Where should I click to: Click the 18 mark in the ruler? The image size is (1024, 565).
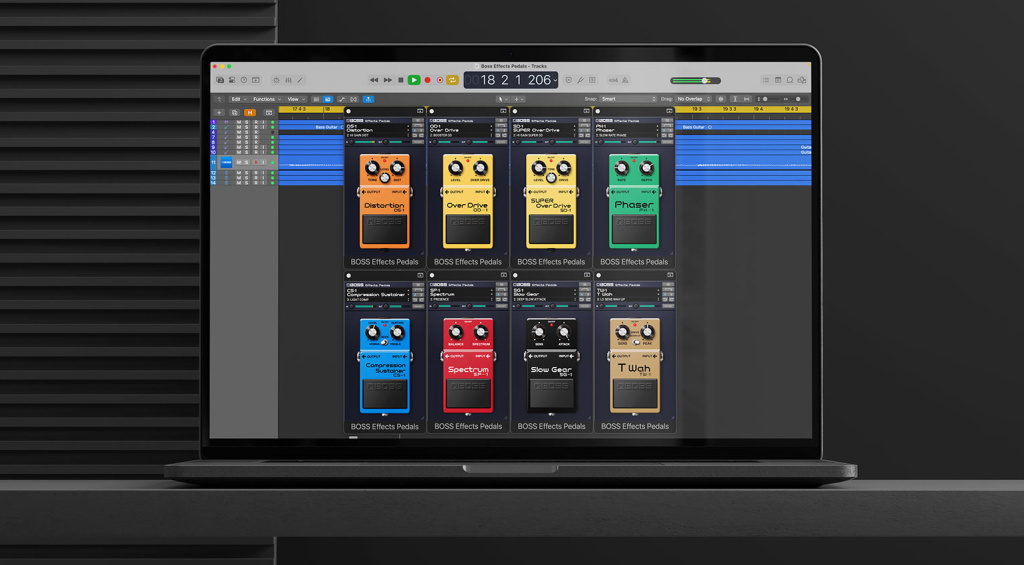point(327,109)
